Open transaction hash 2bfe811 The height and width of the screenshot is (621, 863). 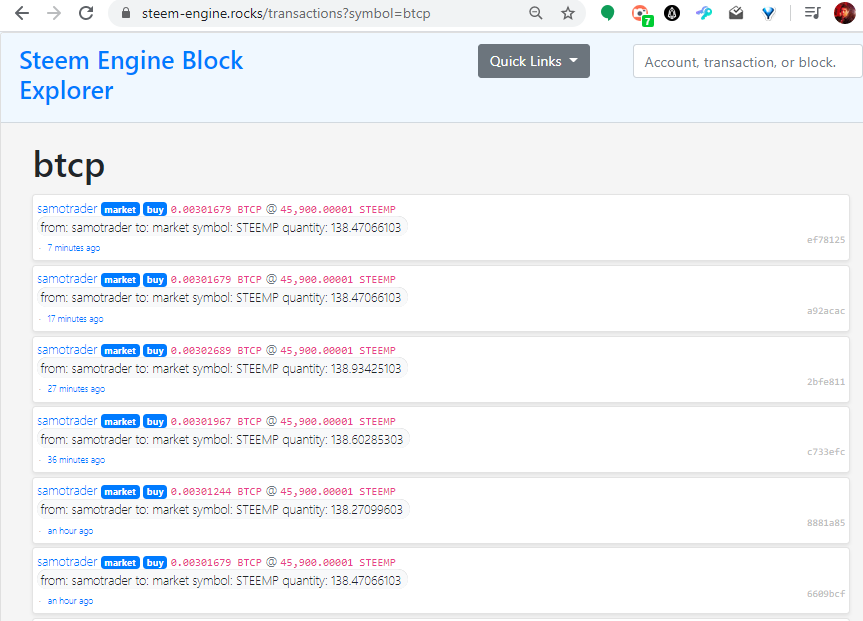[826, 382]
